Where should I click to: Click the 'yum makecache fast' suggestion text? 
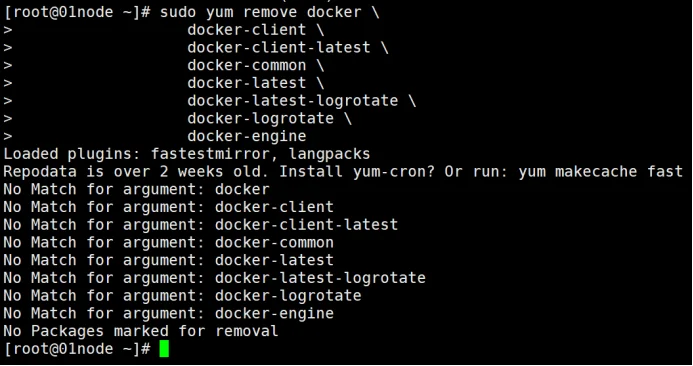601,172
